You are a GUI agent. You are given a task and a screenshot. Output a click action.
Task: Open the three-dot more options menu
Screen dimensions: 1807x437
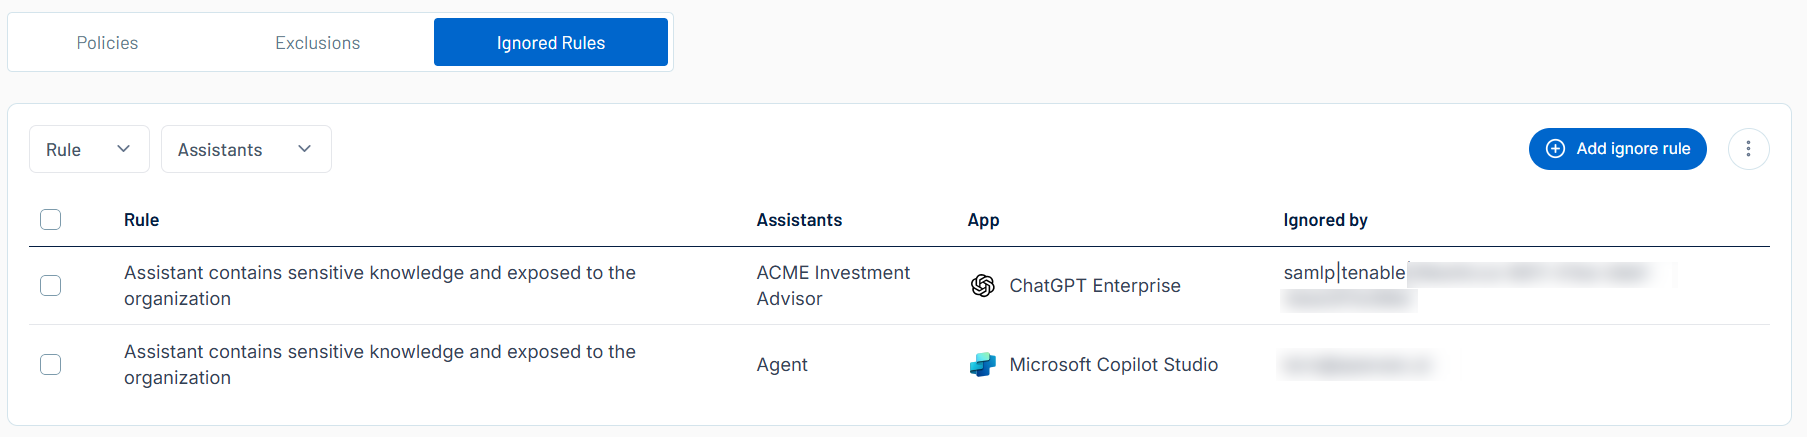click(x=1748, y=149)
